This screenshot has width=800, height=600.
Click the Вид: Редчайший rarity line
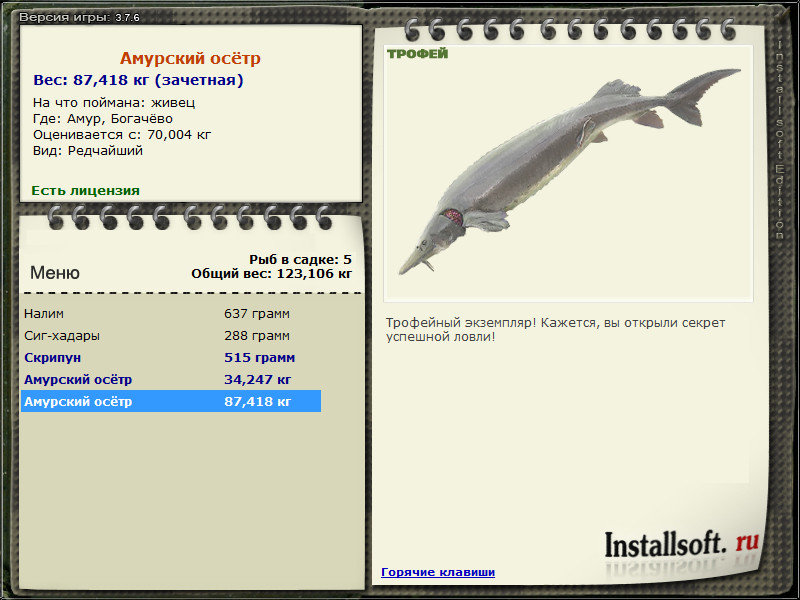point(88,151)
